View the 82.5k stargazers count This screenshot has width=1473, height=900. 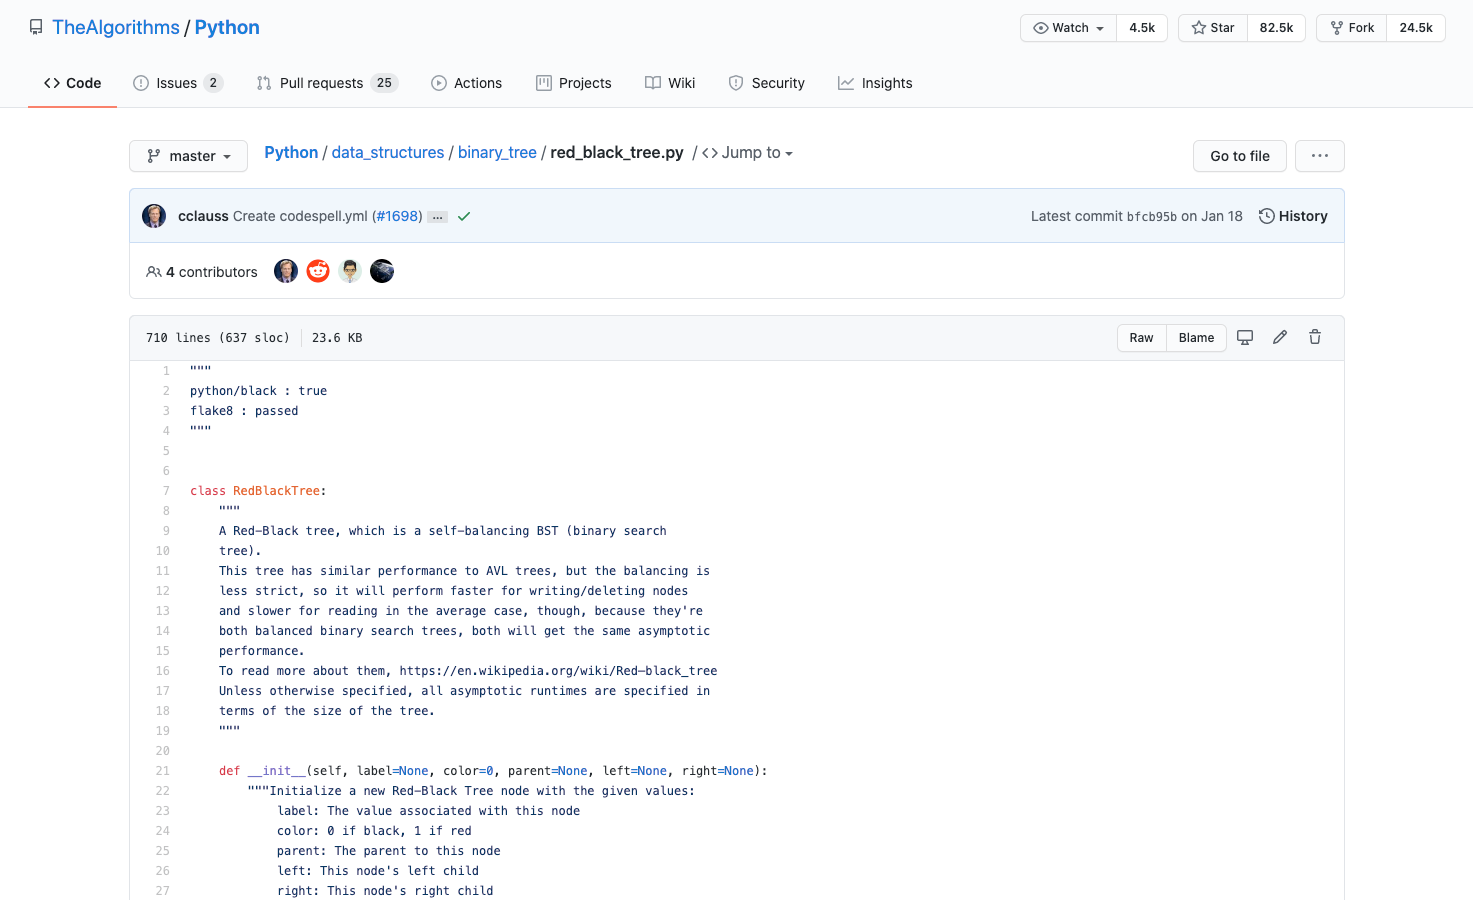pyautogui.click(x=1276, y=28)
